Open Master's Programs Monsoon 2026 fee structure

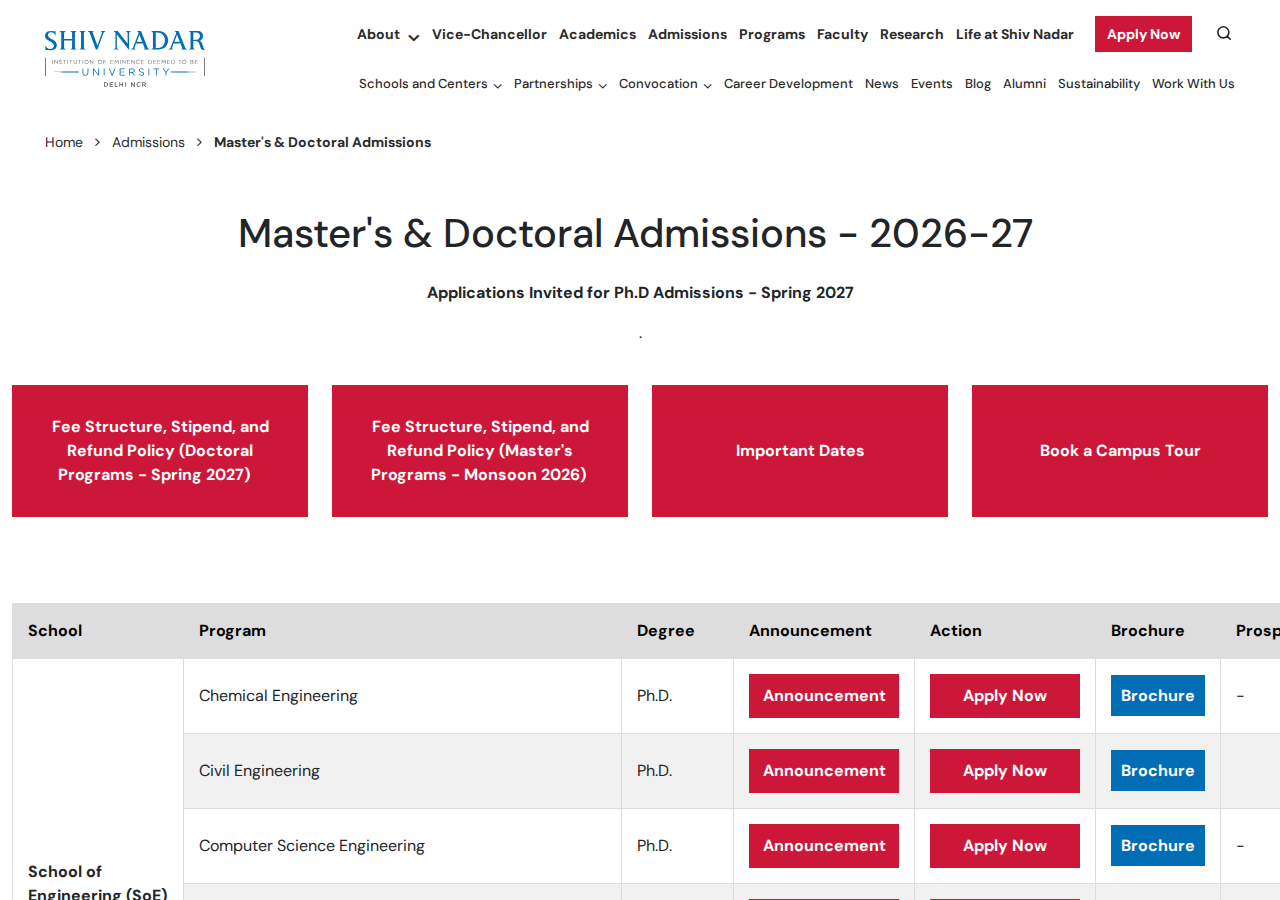[x=480, y=451]
